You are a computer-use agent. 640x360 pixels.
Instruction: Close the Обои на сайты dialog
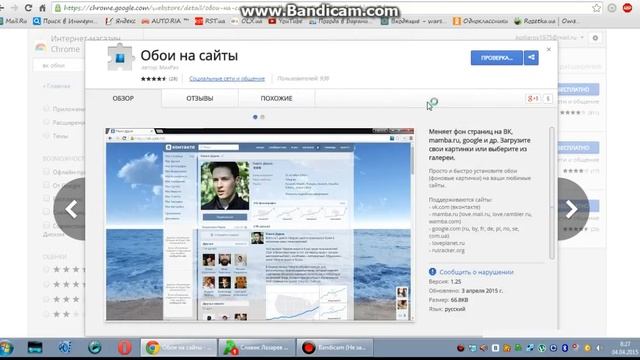(x=549, y=49)
